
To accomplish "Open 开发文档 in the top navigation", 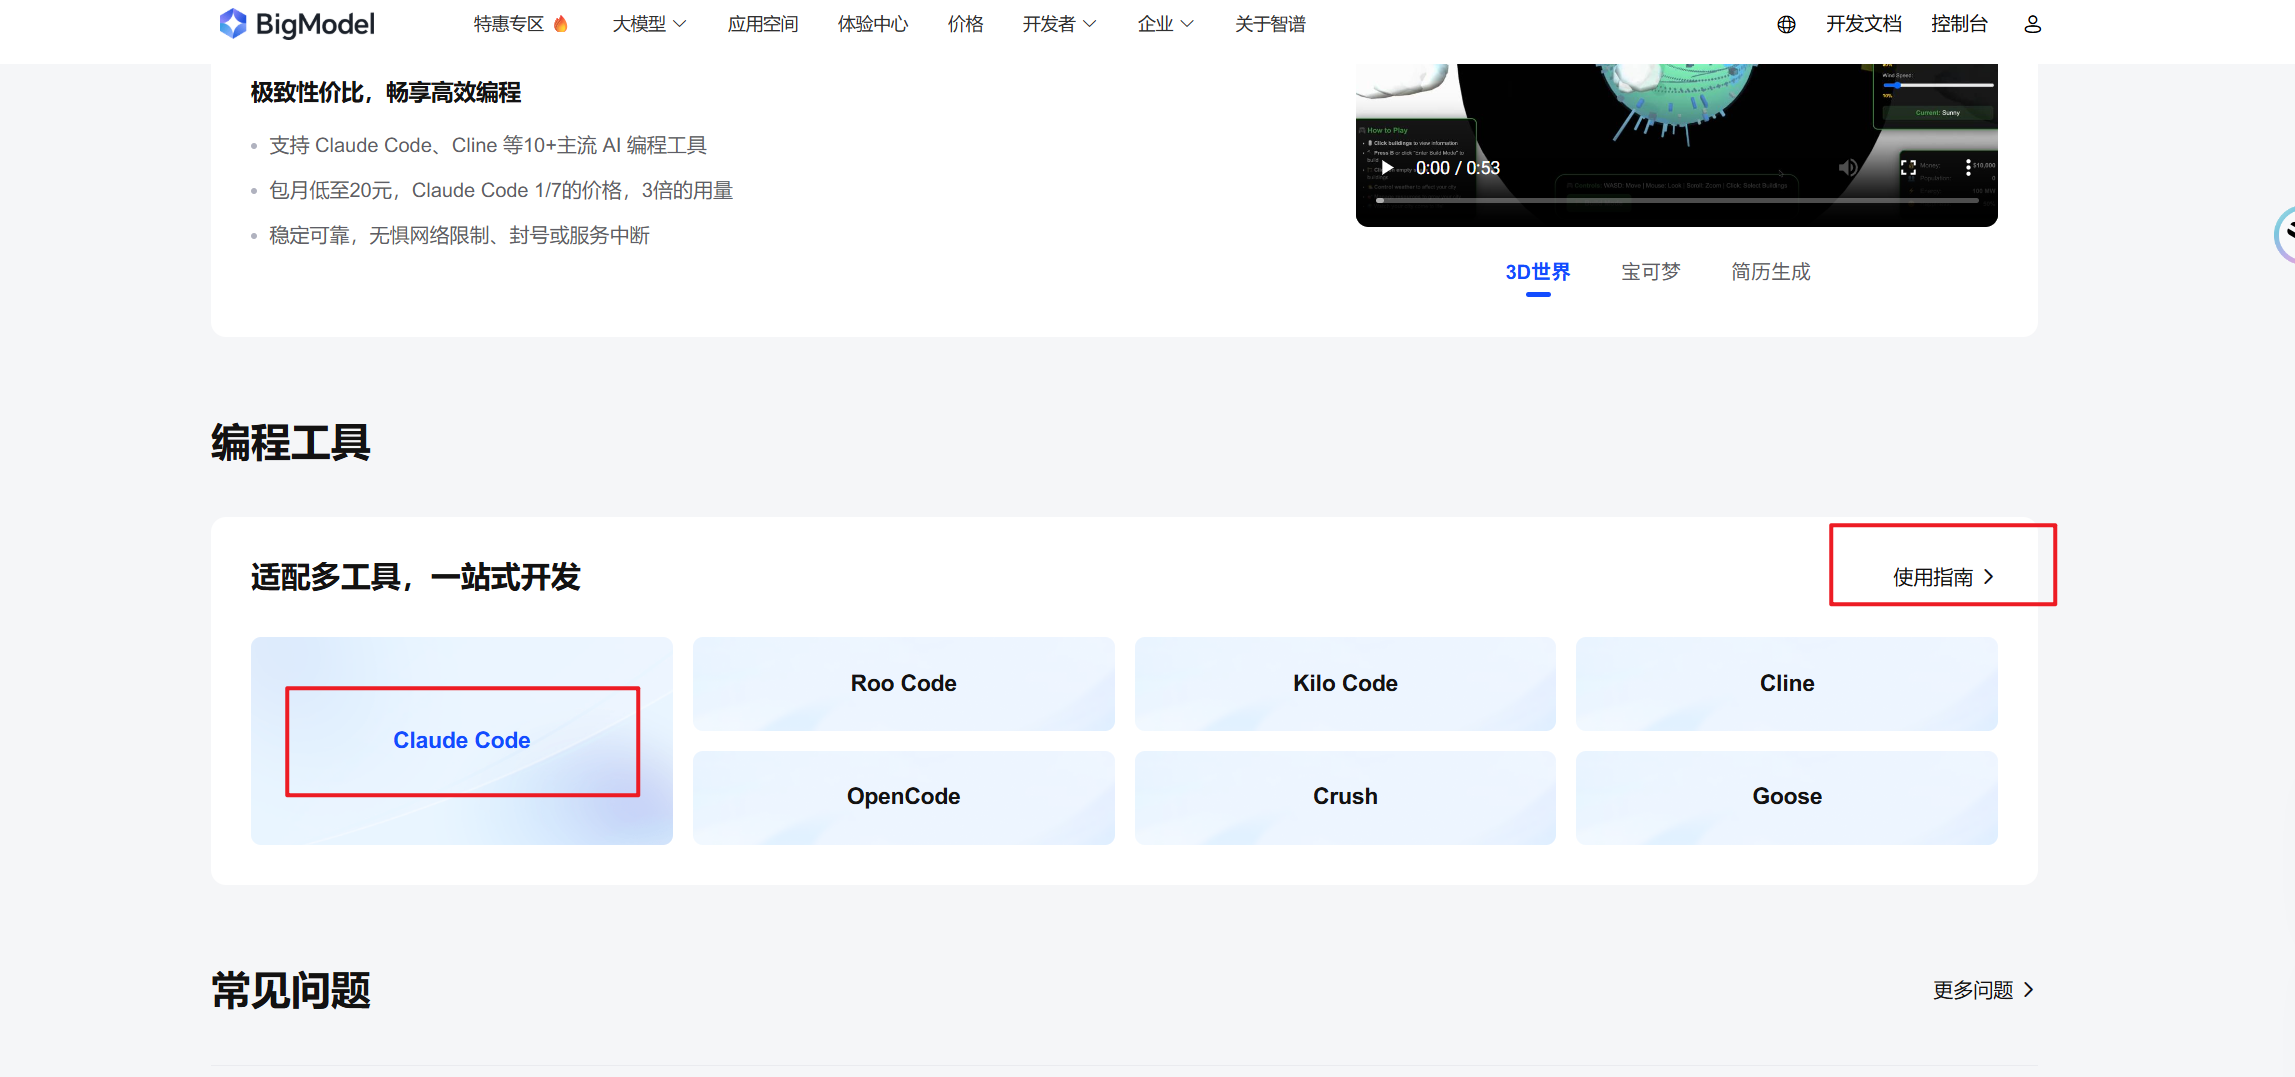I will click(1863, 24).
